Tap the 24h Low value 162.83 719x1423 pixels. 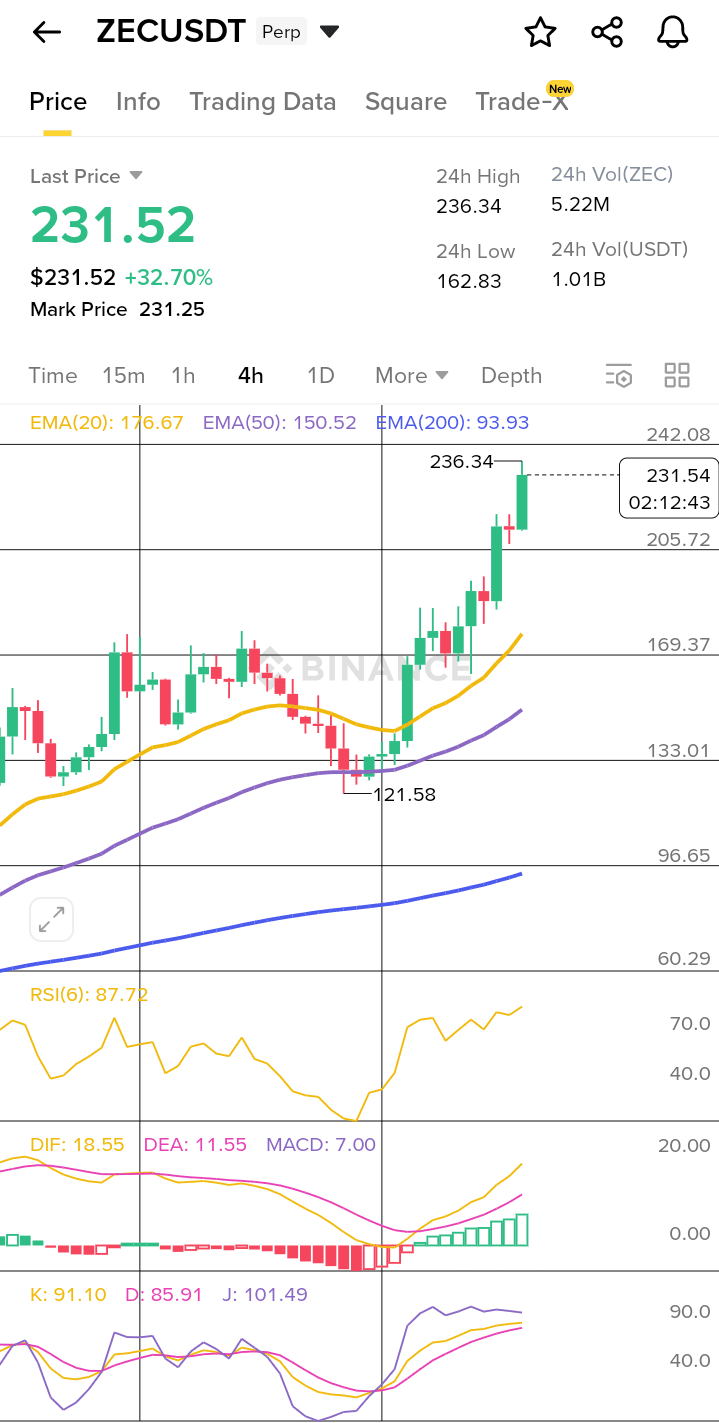point(469,281)
